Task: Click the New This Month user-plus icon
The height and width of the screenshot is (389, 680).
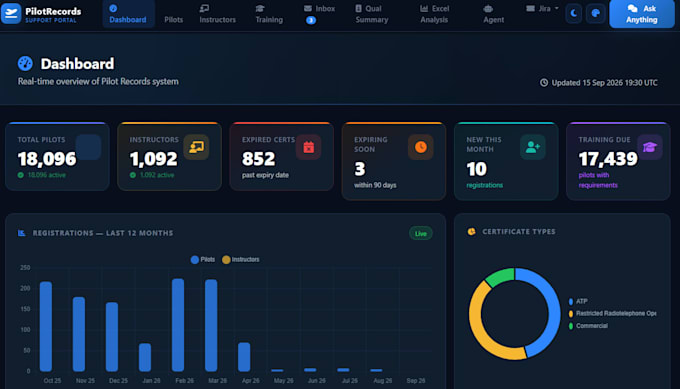Action: [533, 147]
